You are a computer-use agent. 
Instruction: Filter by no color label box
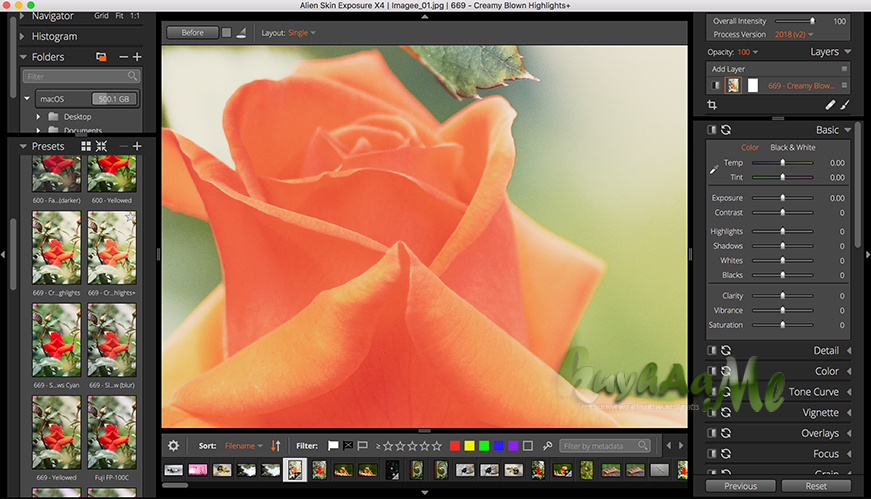(x=528, y=446)
